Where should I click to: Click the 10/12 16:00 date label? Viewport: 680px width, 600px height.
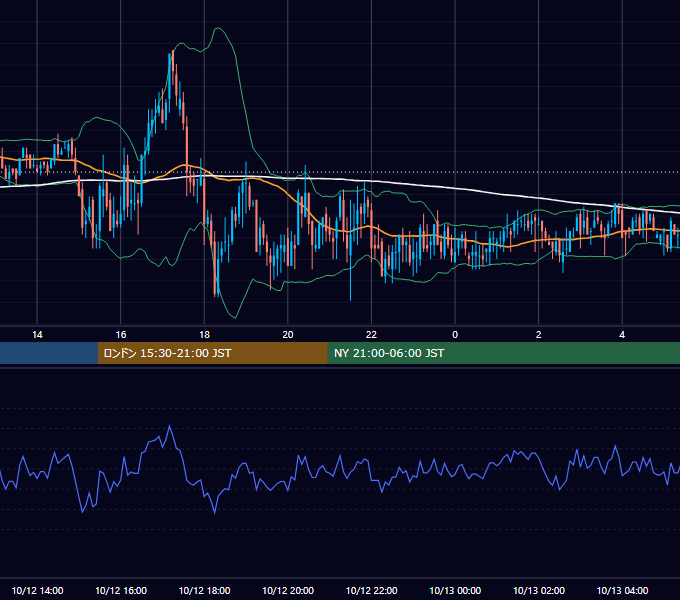click(121, 590)
